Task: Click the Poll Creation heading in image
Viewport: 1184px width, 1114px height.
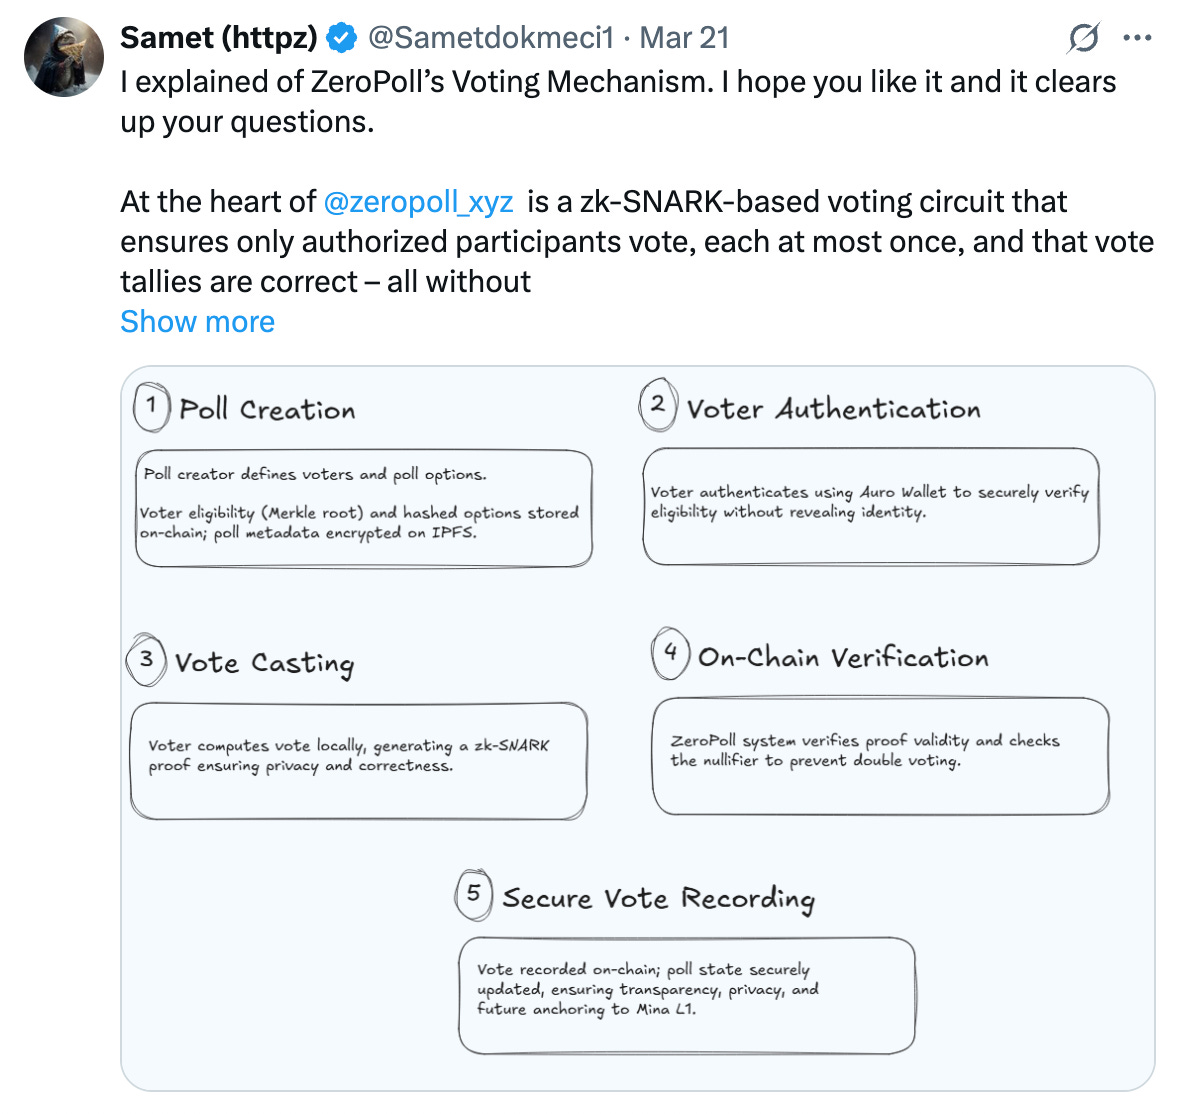Action: pos(267,409)
